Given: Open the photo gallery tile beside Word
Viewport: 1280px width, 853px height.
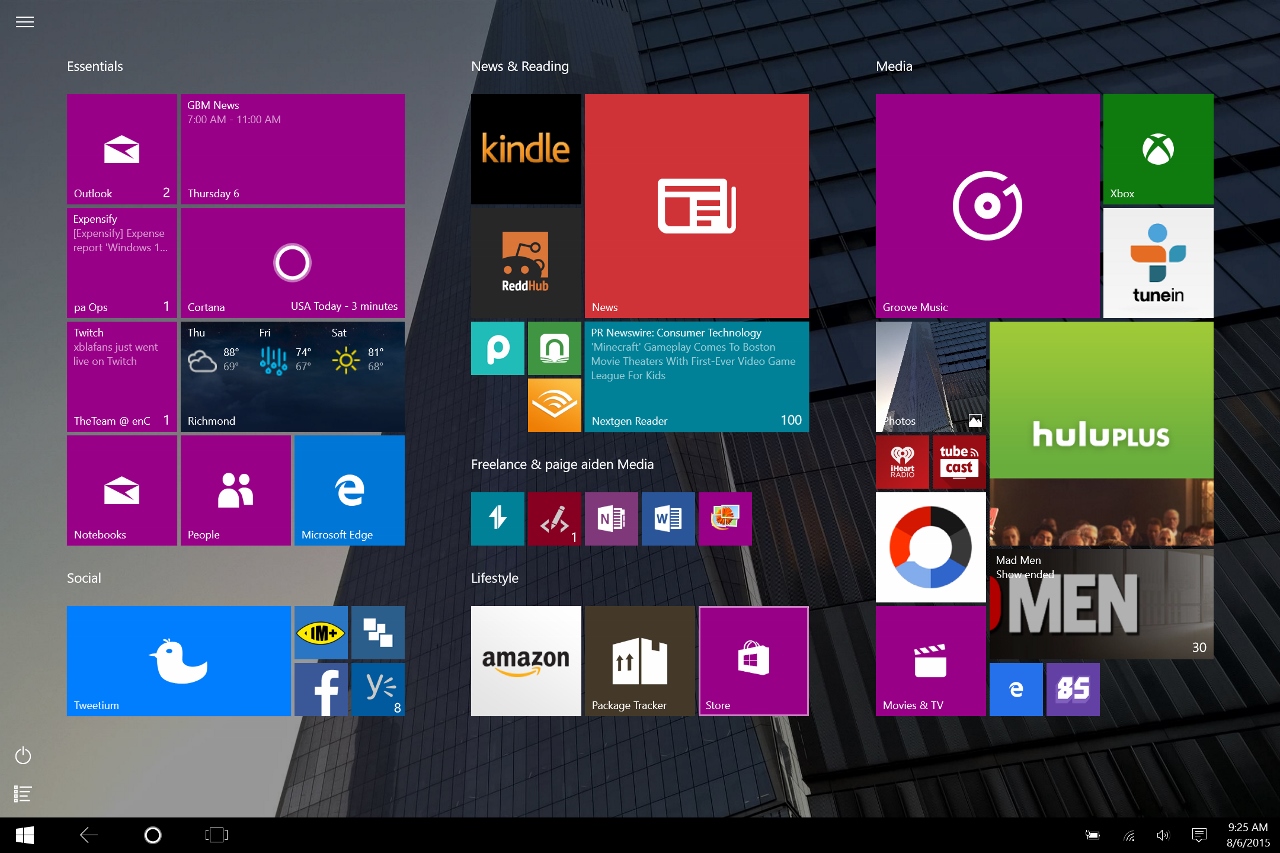Looking at the screenshot, I should [x=725, y=518].
